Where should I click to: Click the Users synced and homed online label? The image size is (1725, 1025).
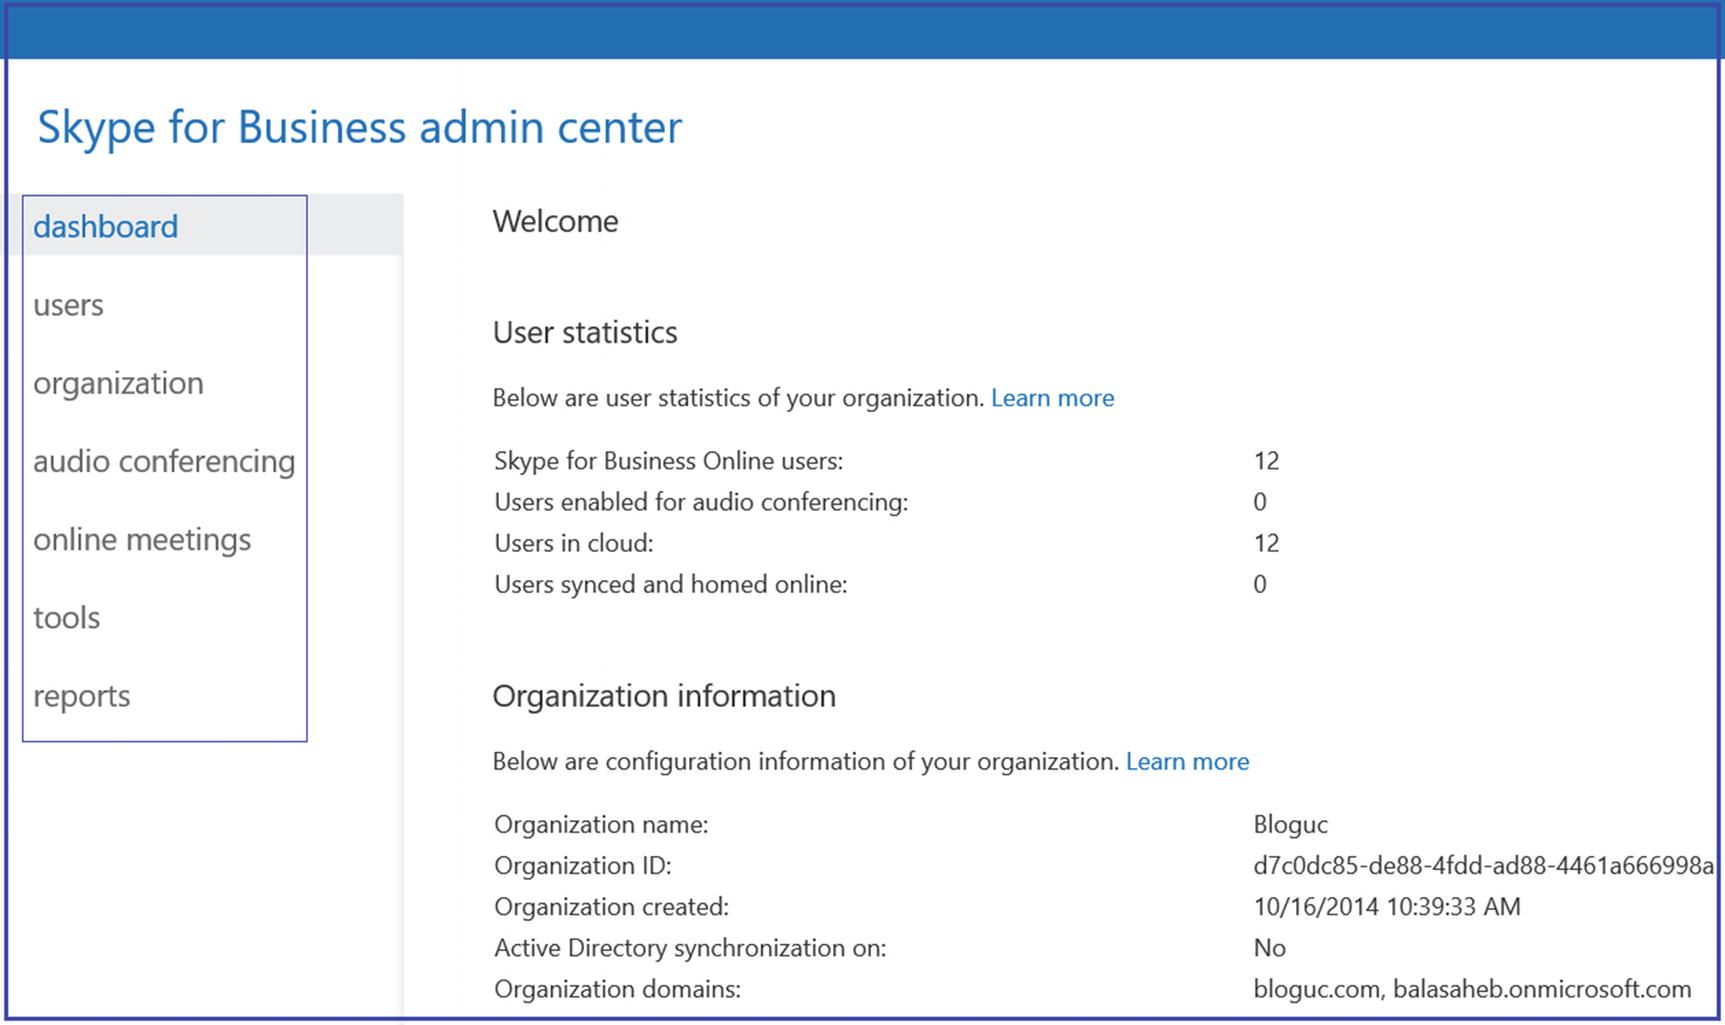(x=670, y=584)
